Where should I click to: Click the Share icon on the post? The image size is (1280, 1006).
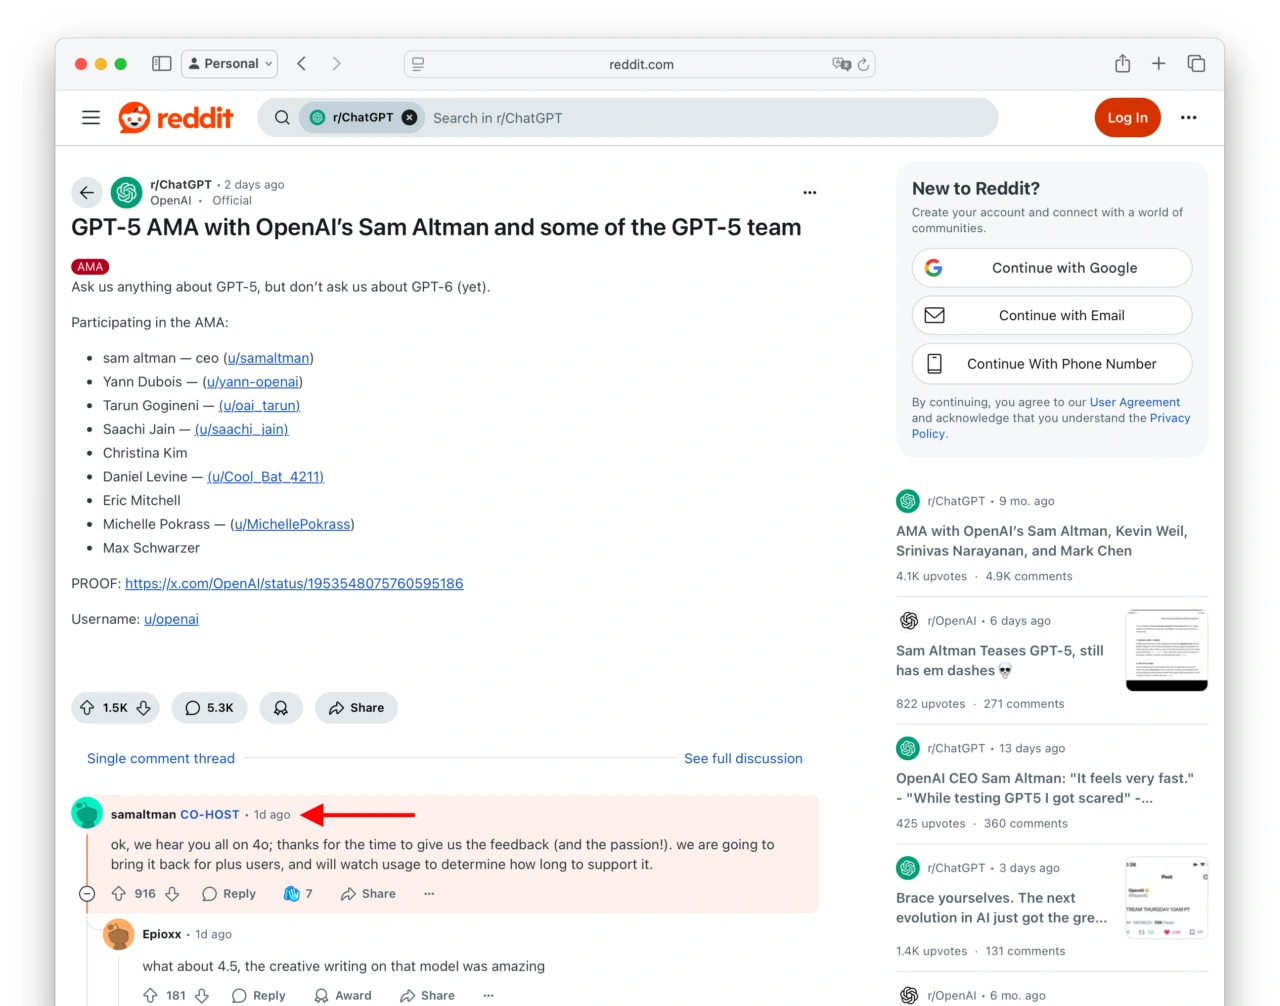coord(356,707)
